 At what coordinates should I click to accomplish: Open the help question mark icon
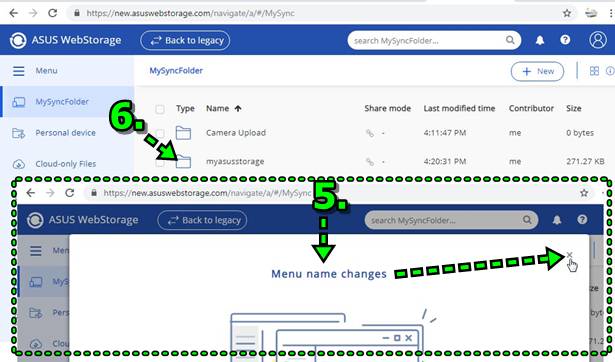565,40
